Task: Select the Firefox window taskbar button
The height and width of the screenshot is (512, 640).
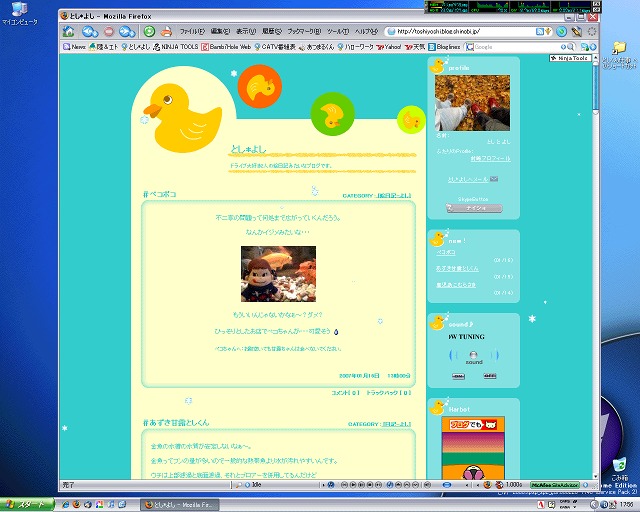Action: [180, 505]
